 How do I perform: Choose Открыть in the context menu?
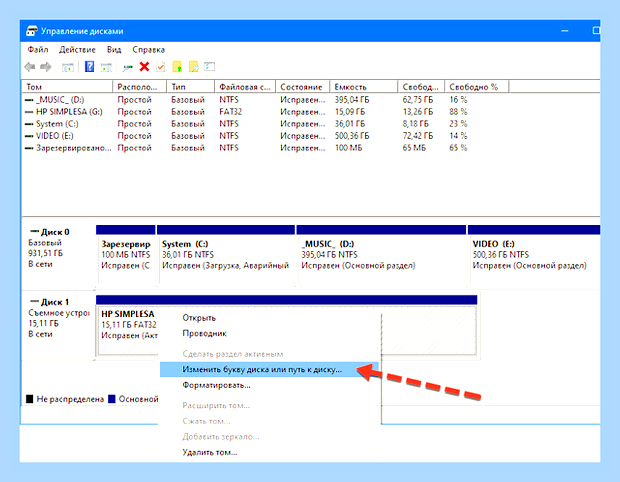pos(270,318)
